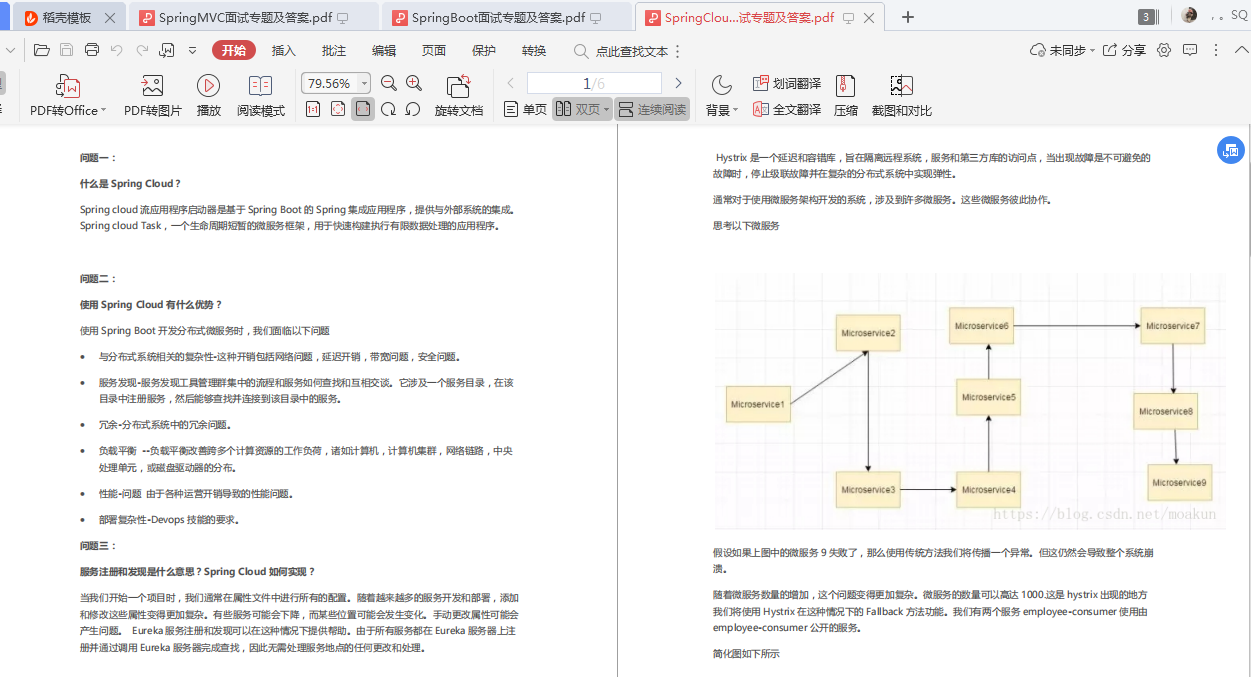1251x677 pixels.
Task: Open the 压缩 compress tool
Action: (846, 96)
